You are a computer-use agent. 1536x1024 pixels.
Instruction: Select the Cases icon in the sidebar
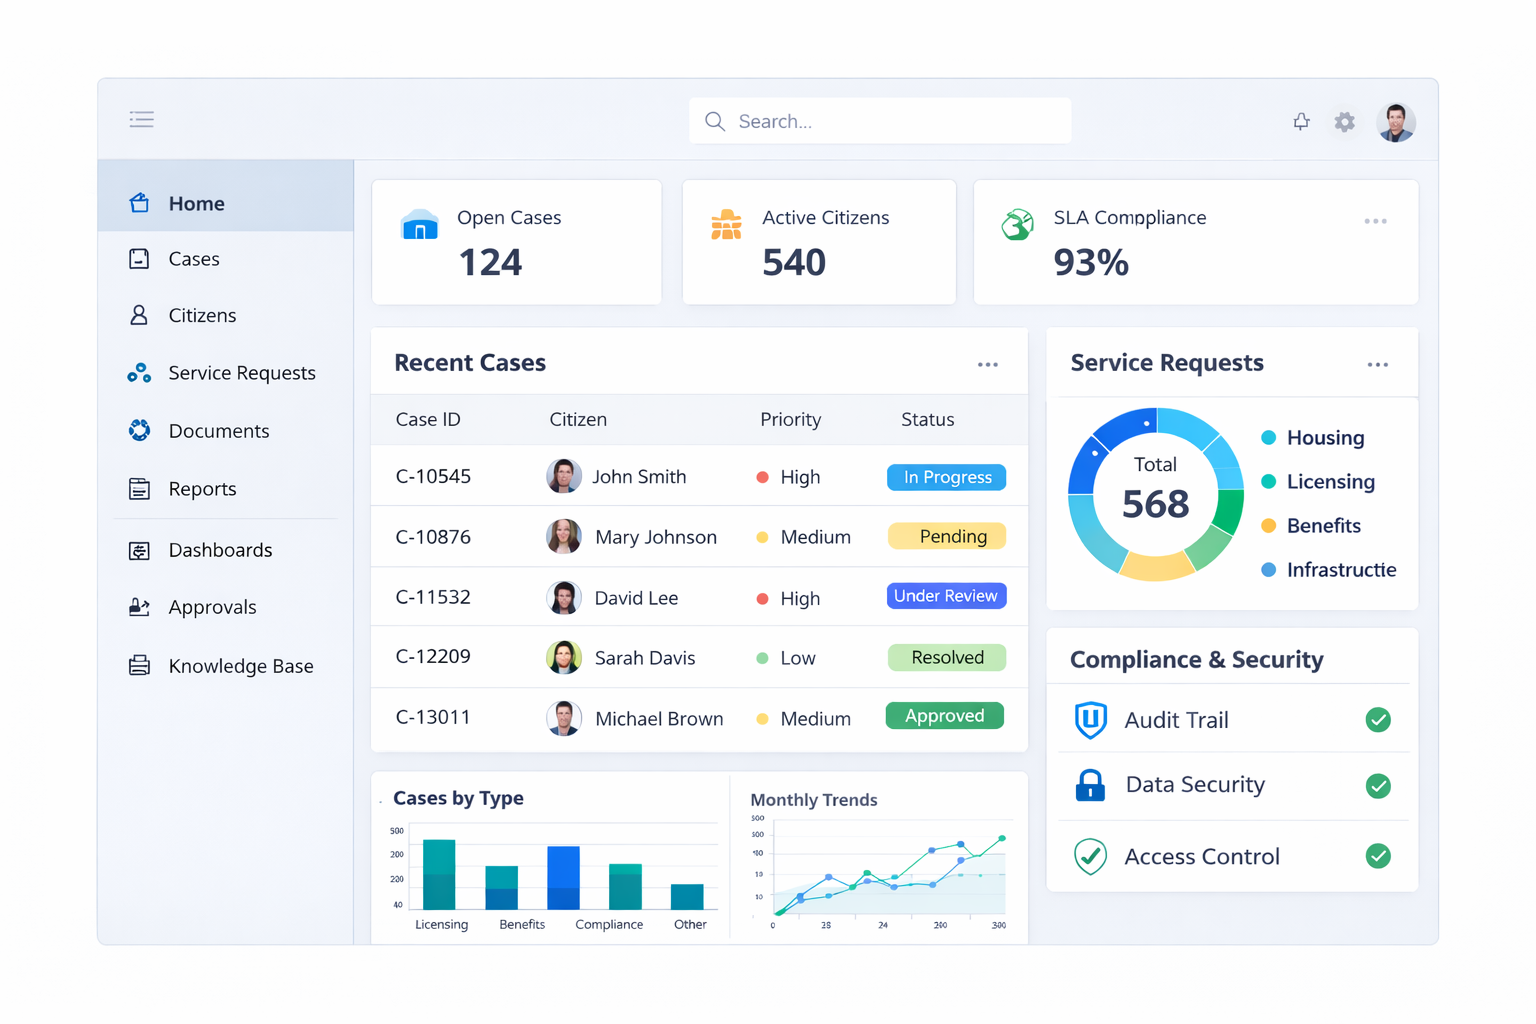(140, 258)
